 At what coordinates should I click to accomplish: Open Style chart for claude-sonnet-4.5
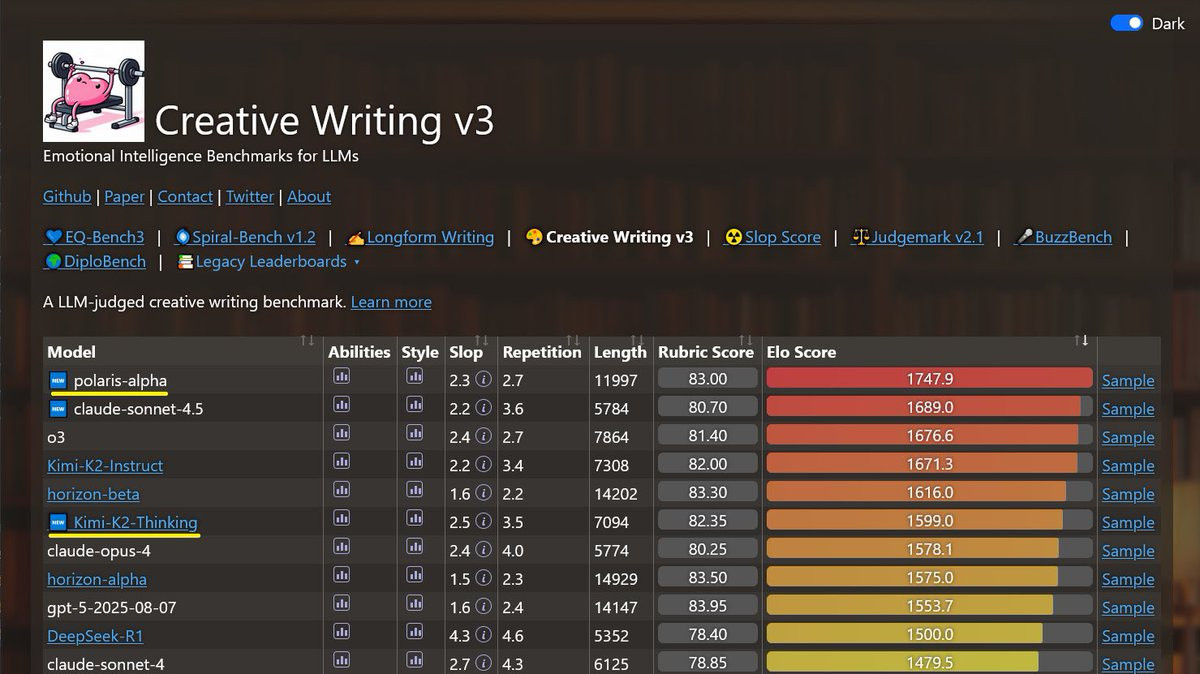pos(414,405)
